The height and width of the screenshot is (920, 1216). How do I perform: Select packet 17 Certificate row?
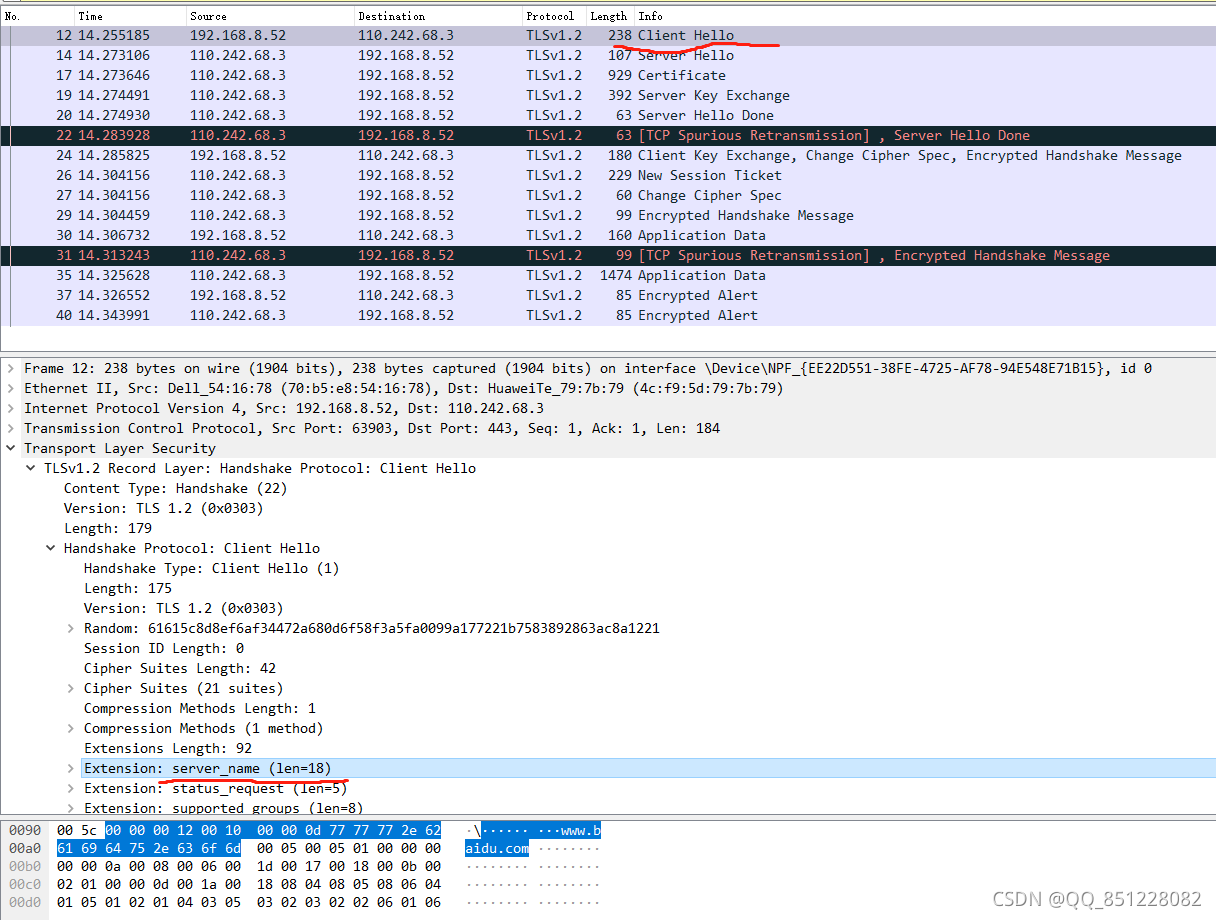(608, 75)
